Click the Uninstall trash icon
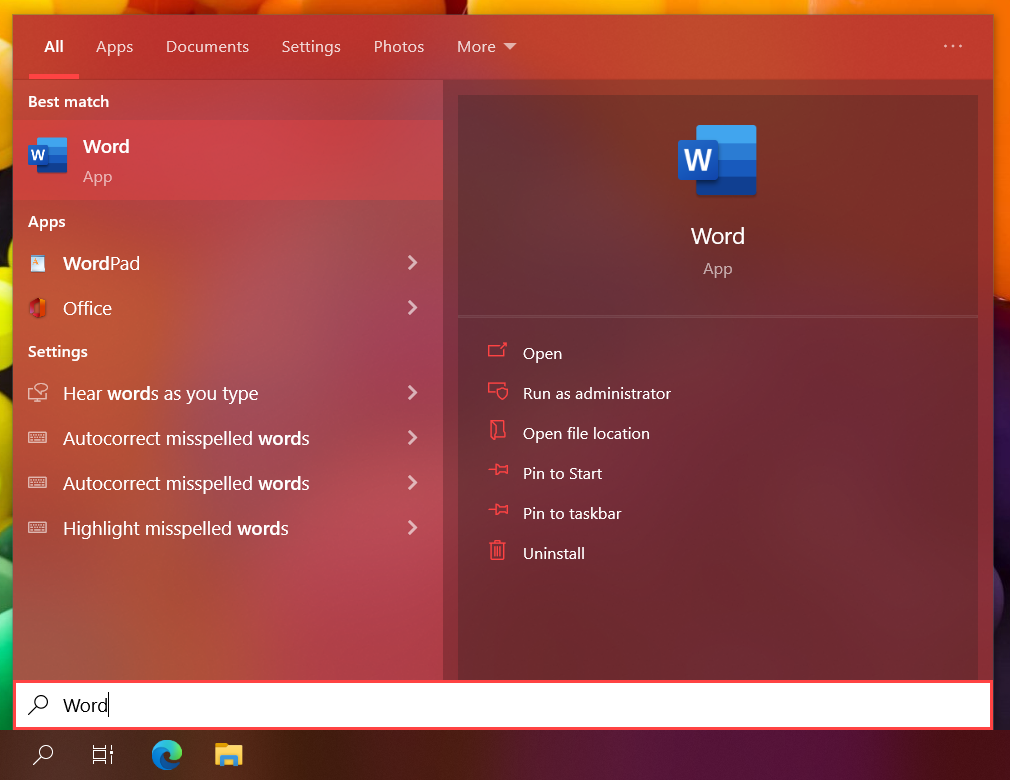Screen dimensions: 1010x780 [x=497, y=550]
